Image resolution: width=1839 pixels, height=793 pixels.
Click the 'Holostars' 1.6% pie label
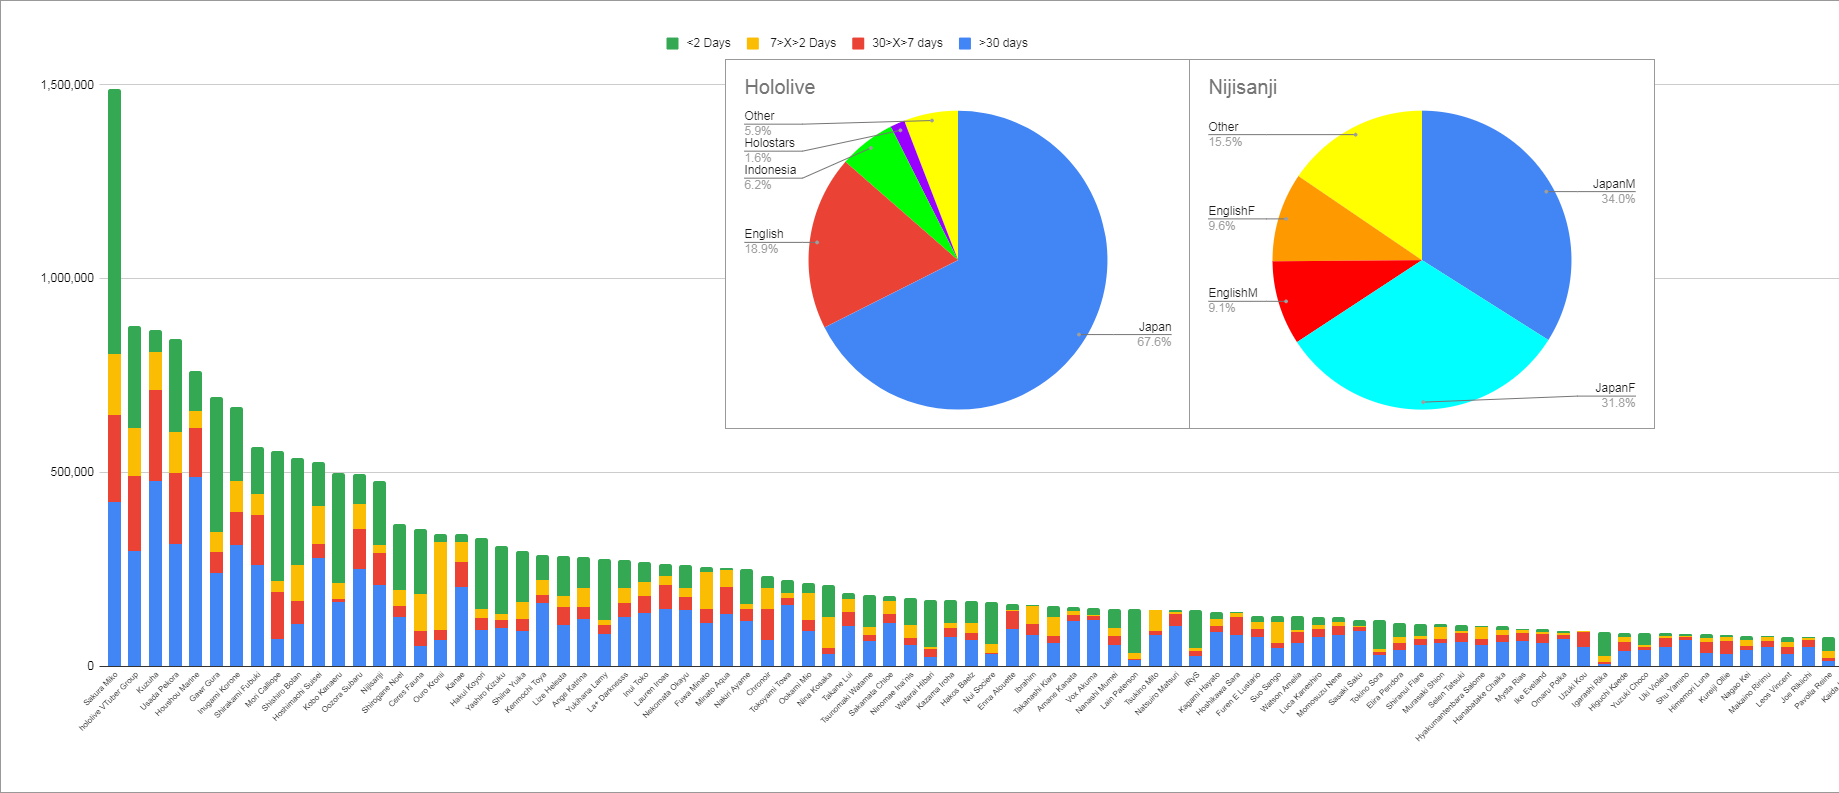pyautogui.click(x=769, y=150)
